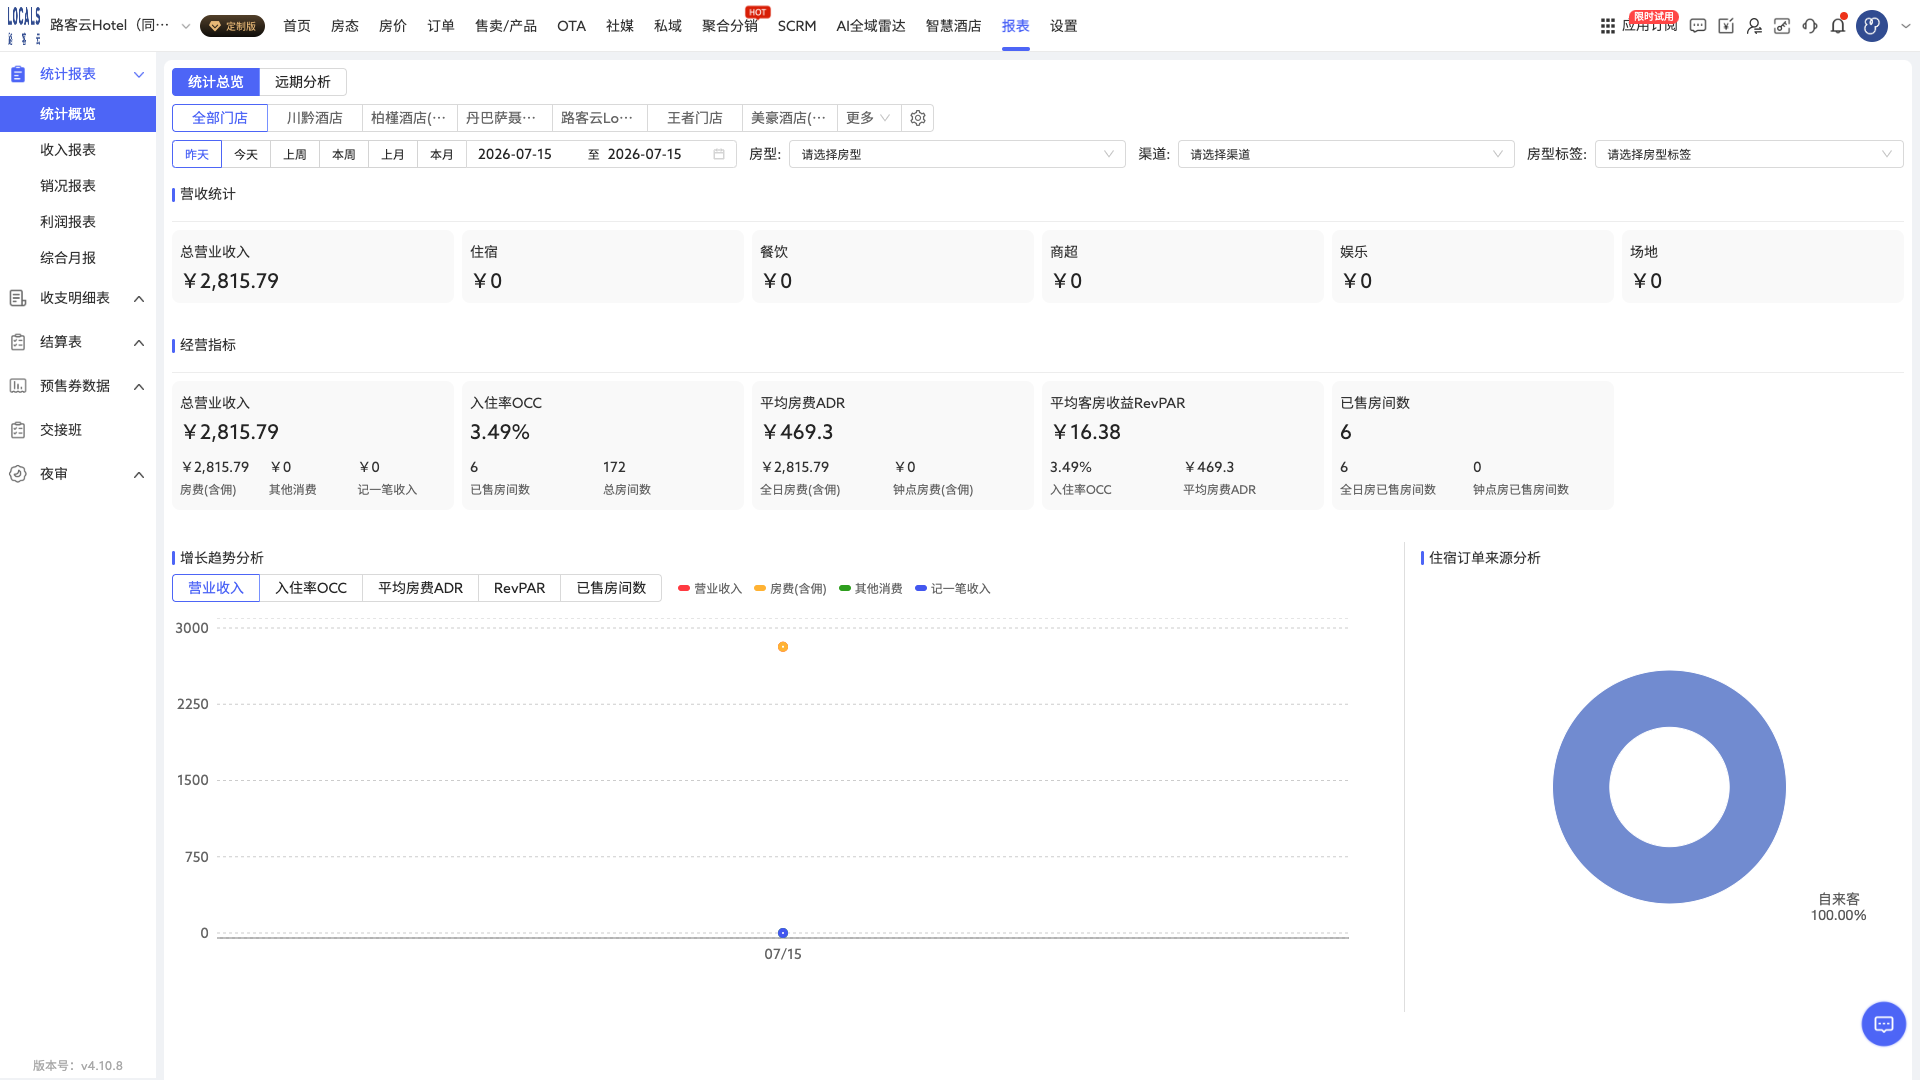Open floating chat button bottom right

pyautogui.click(x=1884, y=1024)
